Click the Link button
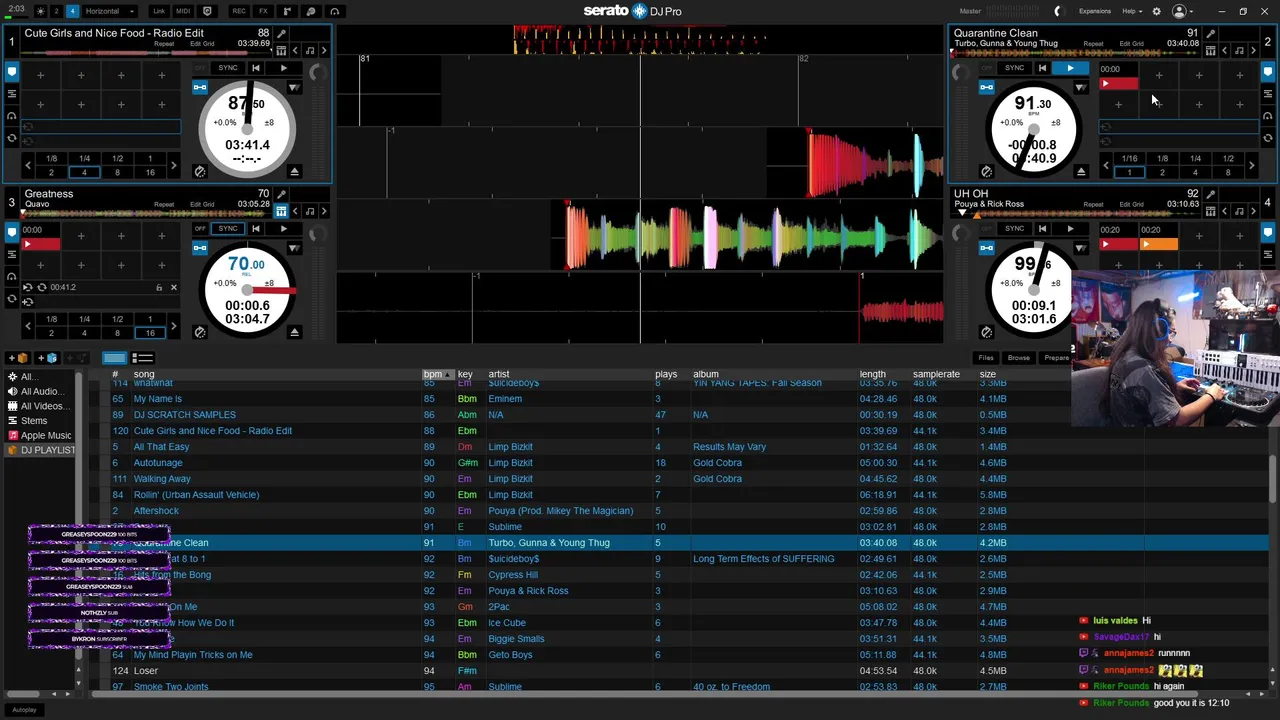 [159, 11]
